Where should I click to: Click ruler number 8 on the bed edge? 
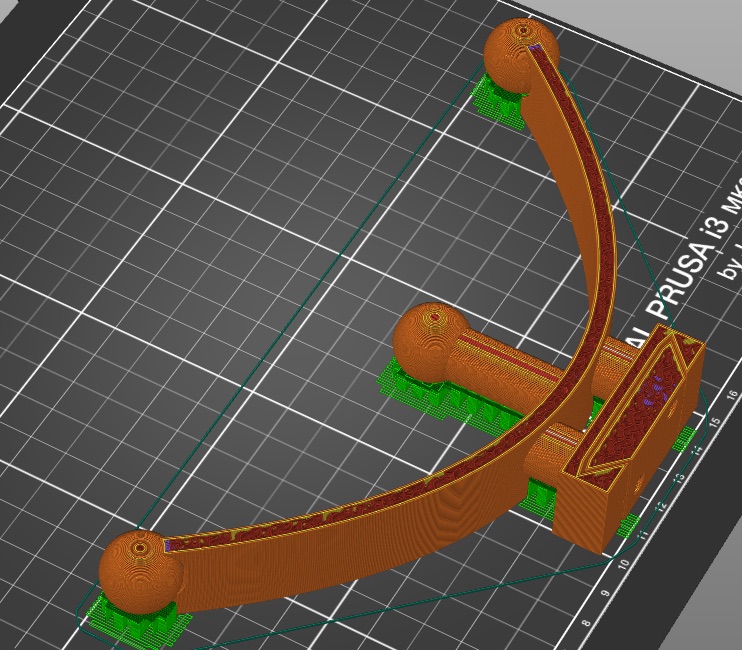pos(586,624)
